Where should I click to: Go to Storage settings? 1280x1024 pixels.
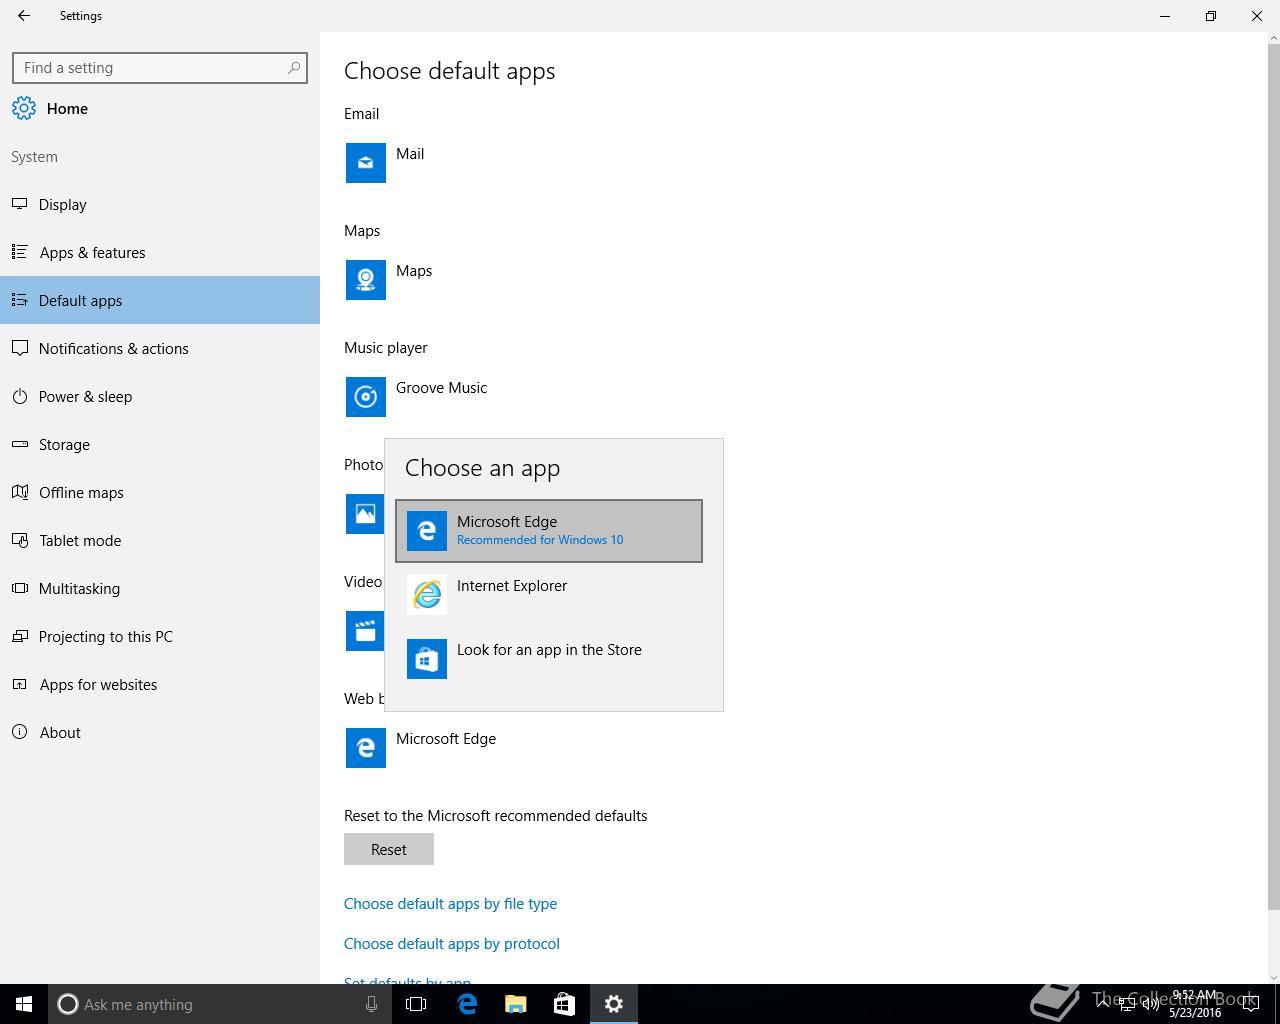pos(160,444)
